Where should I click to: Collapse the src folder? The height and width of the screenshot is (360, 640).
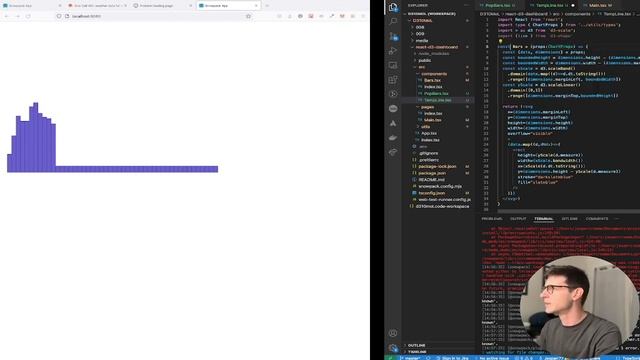437,67
